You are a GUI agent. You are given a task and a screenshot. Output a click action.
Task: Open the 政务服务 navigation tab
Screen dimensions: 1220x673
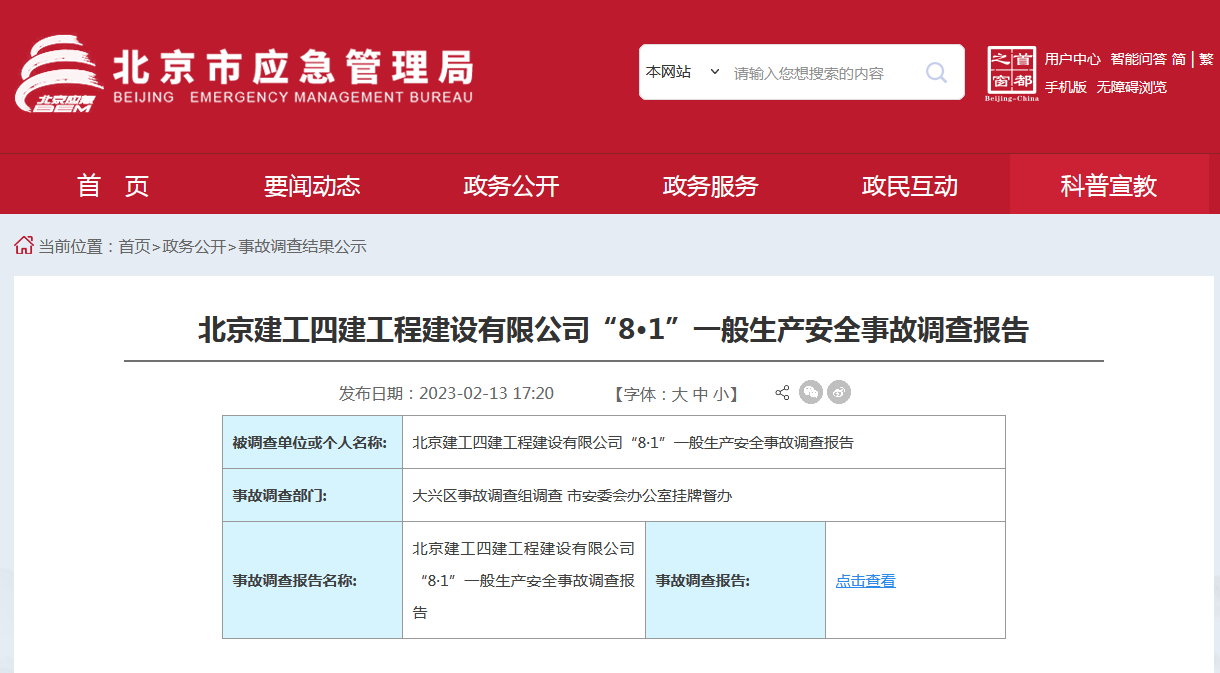(x=711, y=185)
